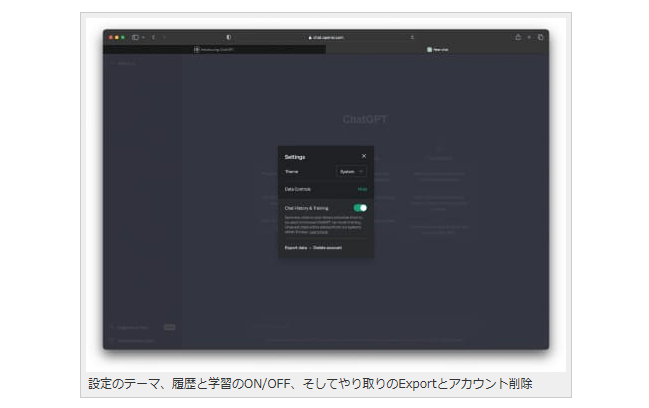The height and width of the screenshot is (408, 649).
Task: Open the Theme dropdown set to System
Action: click(351, 172)
